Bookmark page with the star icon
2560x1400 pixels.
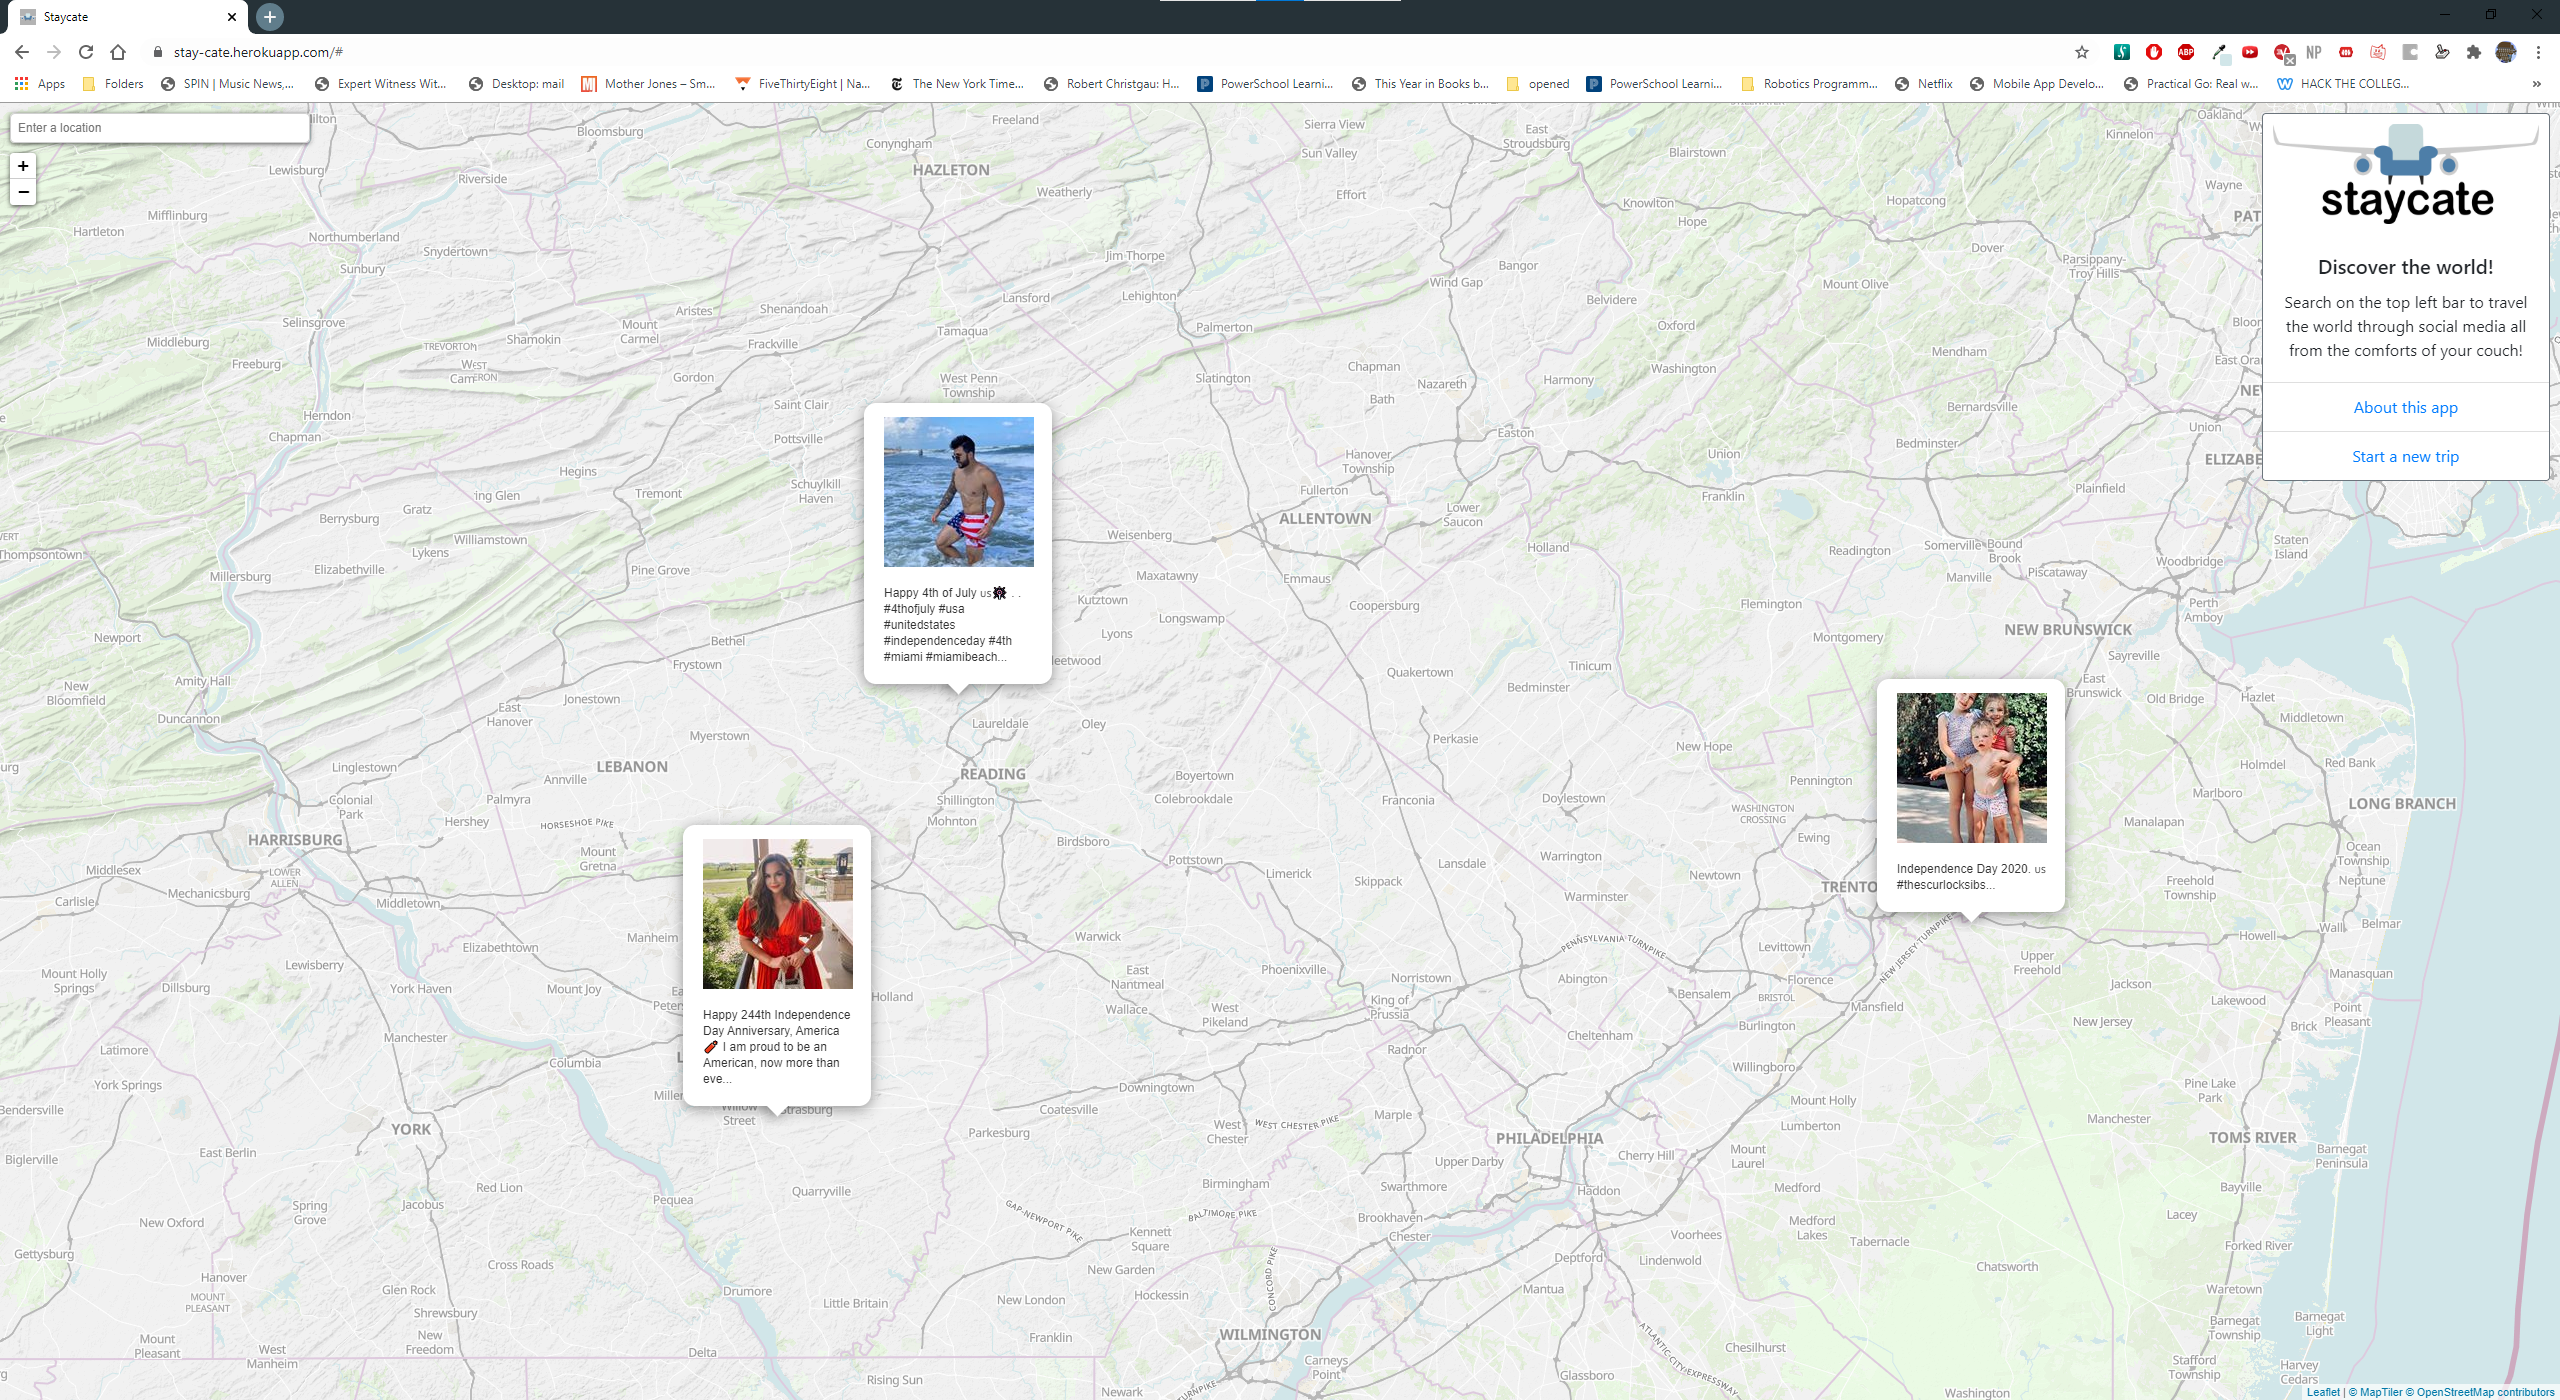(2082, 52)
